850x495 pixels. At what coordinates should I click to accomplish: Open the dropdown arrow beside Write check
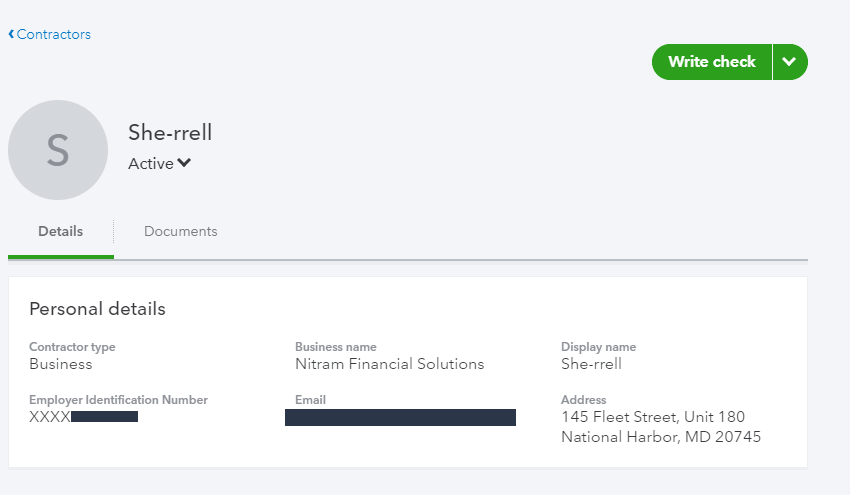point(790,62)
